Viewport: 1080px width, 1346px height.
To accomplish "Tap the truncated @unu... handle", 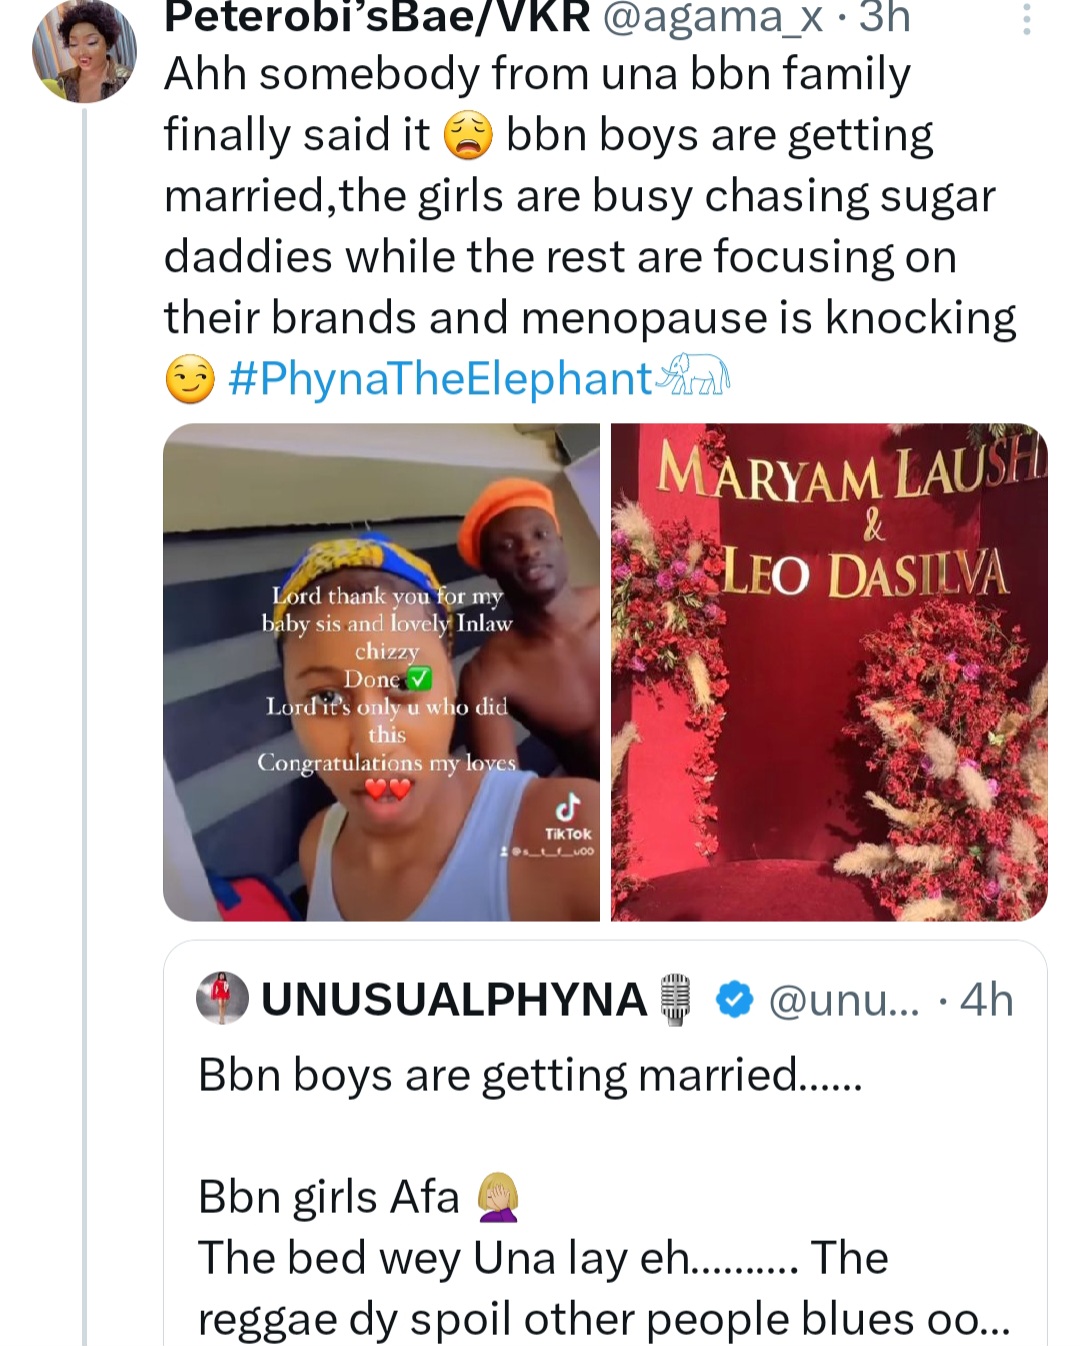I will pyautogui.click(x=842, y=999).
